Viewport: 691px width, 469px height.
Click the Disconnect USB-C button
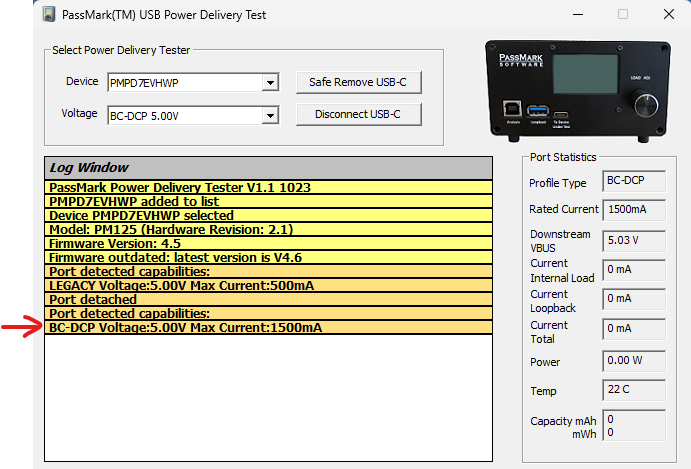point(358,114)
